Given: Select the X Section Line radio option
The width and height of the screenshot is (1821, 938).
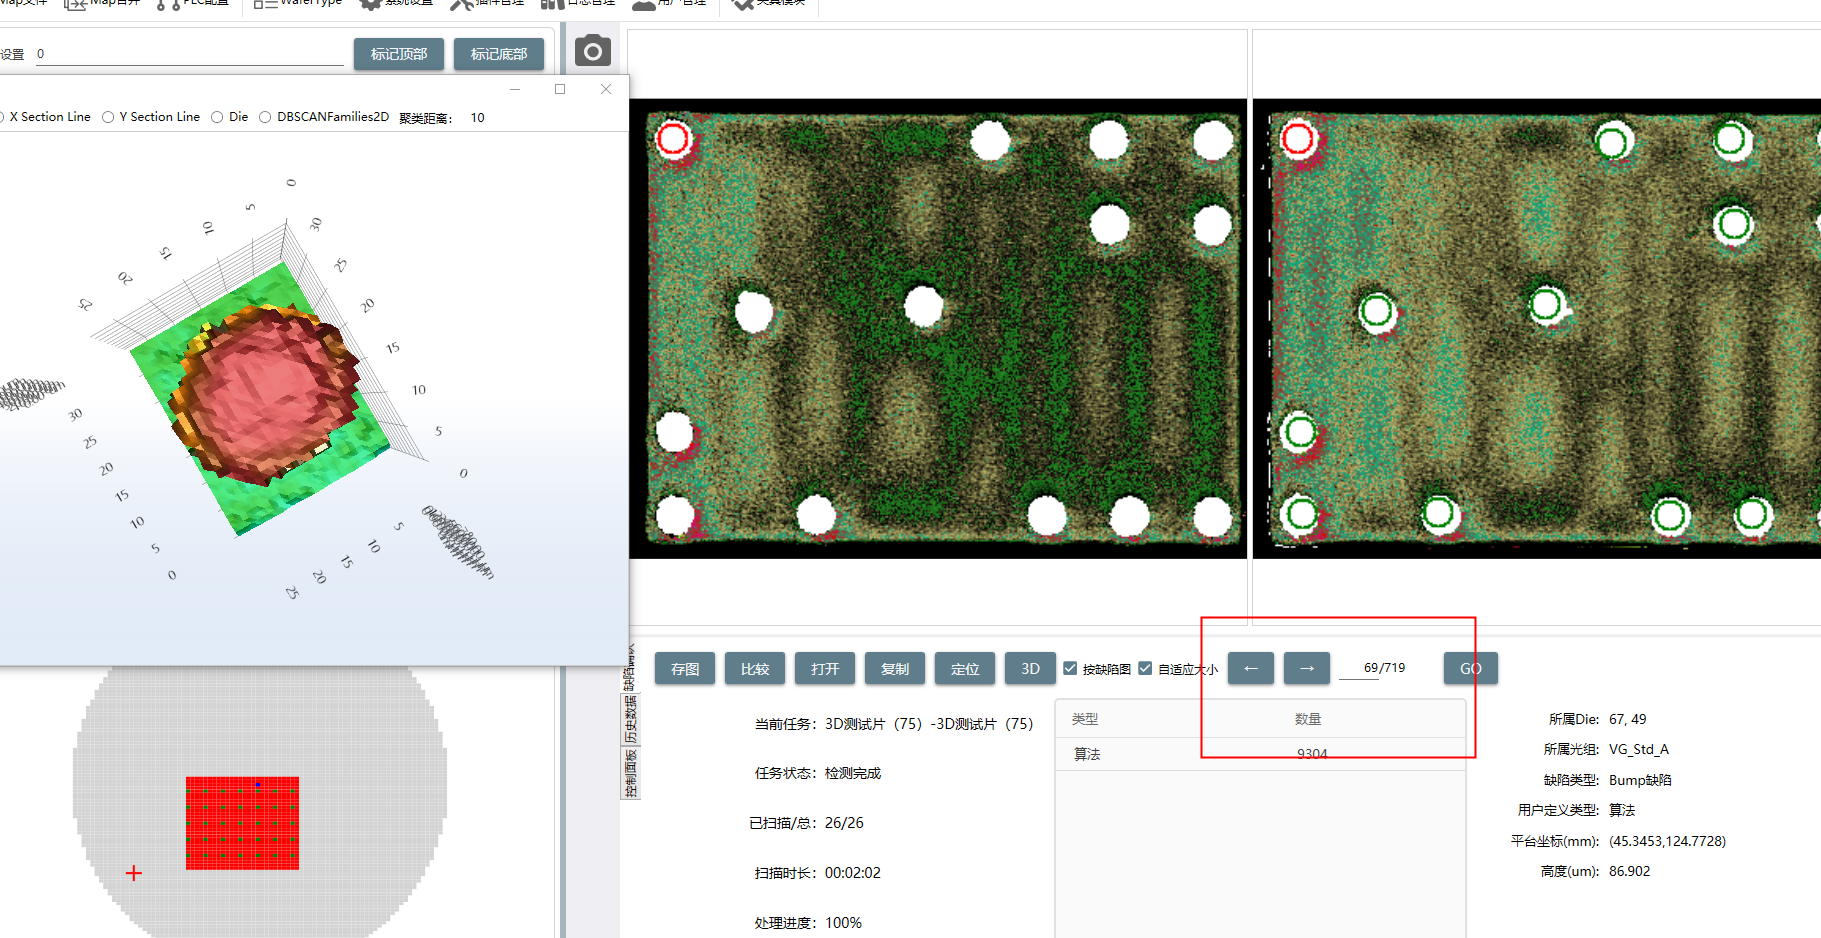Looking at the screenshot, I should 45,117.
